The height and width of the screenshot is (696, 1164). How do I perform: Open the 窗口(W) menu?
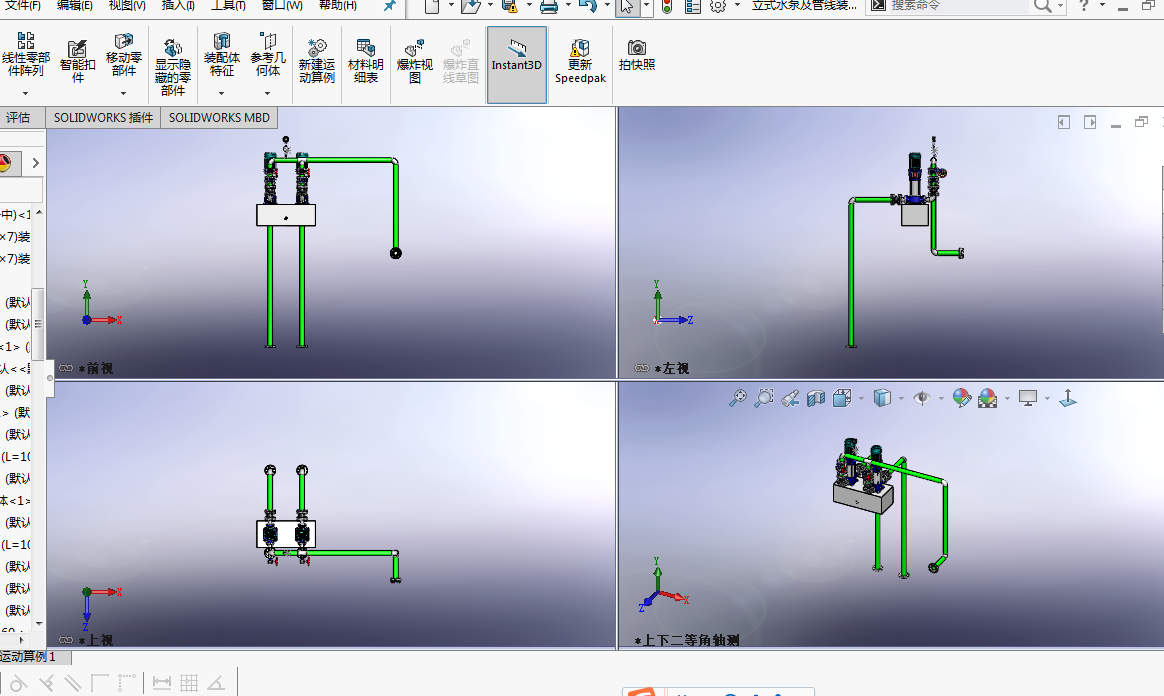(x=282, y=5)
